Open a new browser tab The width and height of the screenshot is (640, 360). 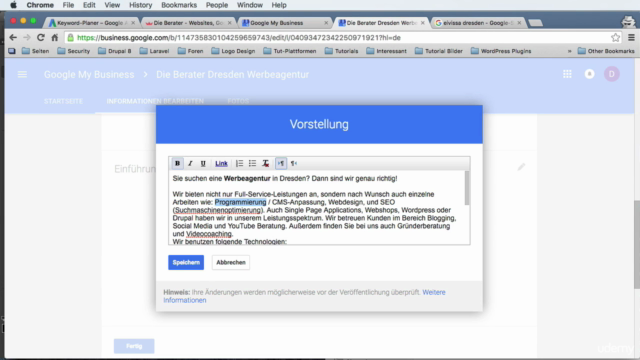click(536, 23)
